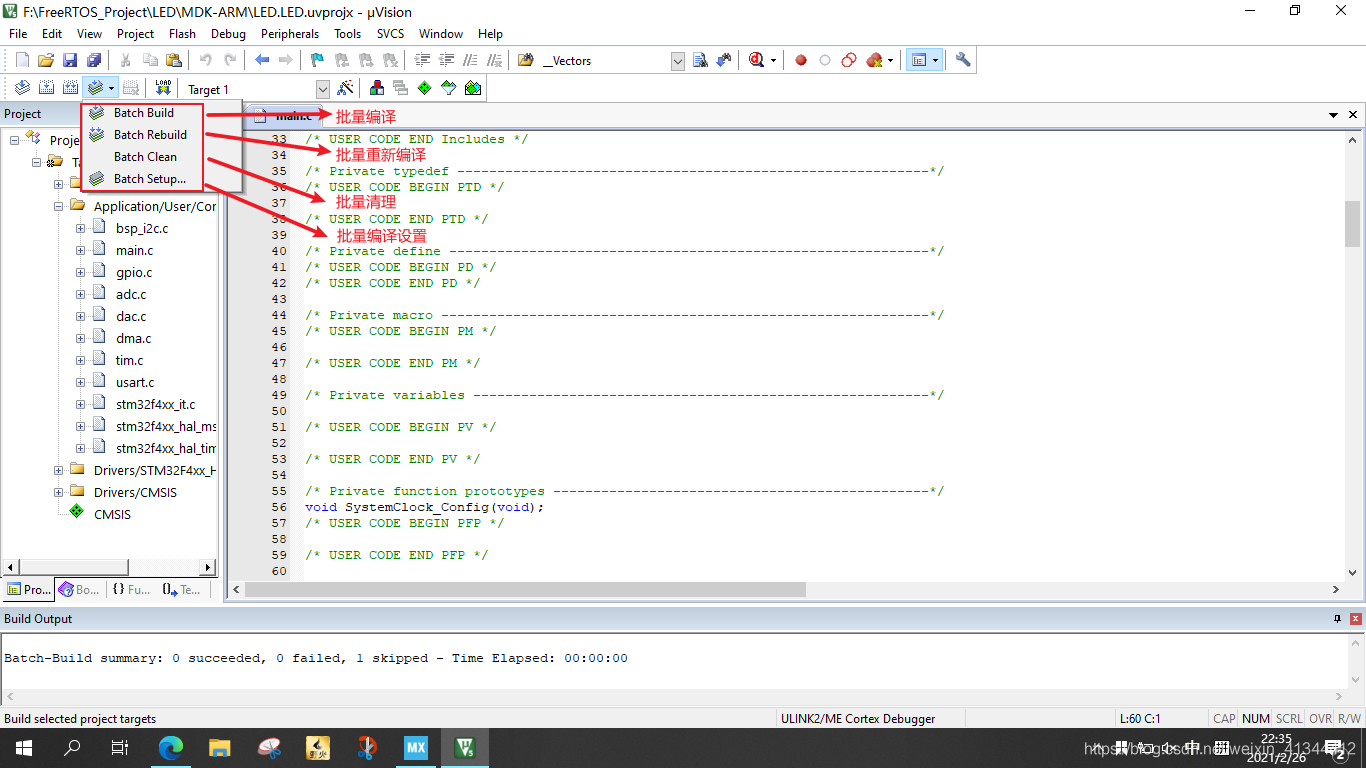The height and width of the screenshot is (768, 1366).
Task: Click the Rebuild all target files icon
Action: coord(69,87)
